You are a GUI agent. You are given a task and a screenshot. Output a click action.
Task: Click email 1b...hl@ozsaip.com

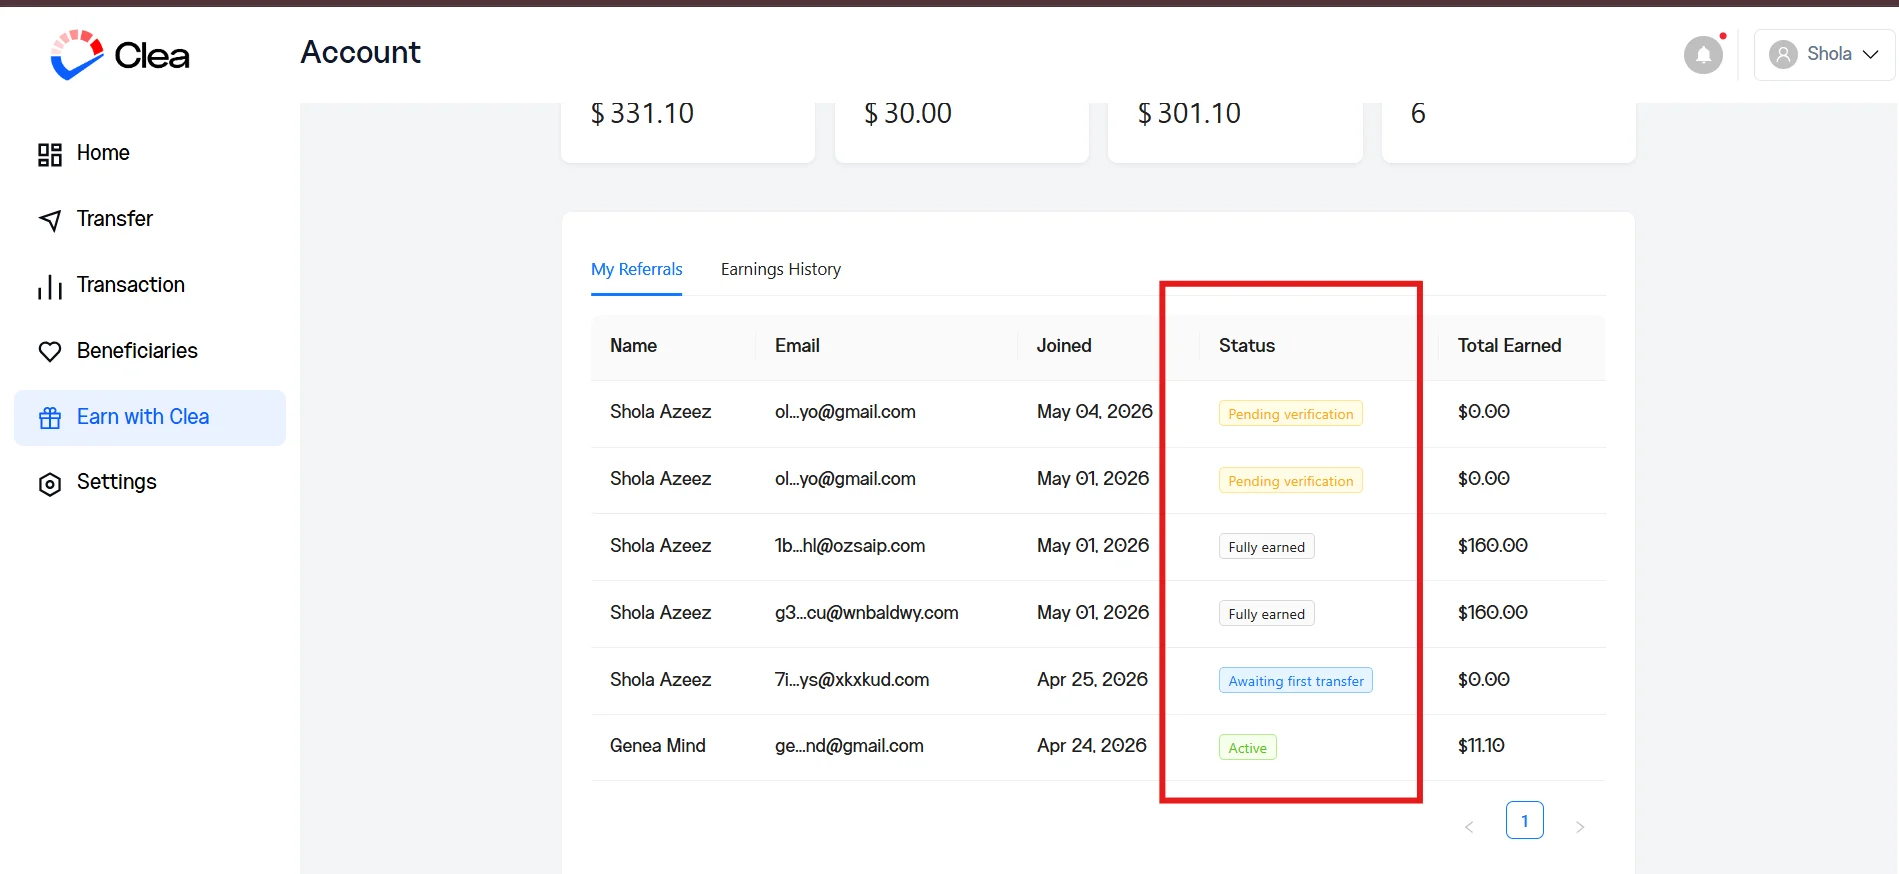point(850,546)
